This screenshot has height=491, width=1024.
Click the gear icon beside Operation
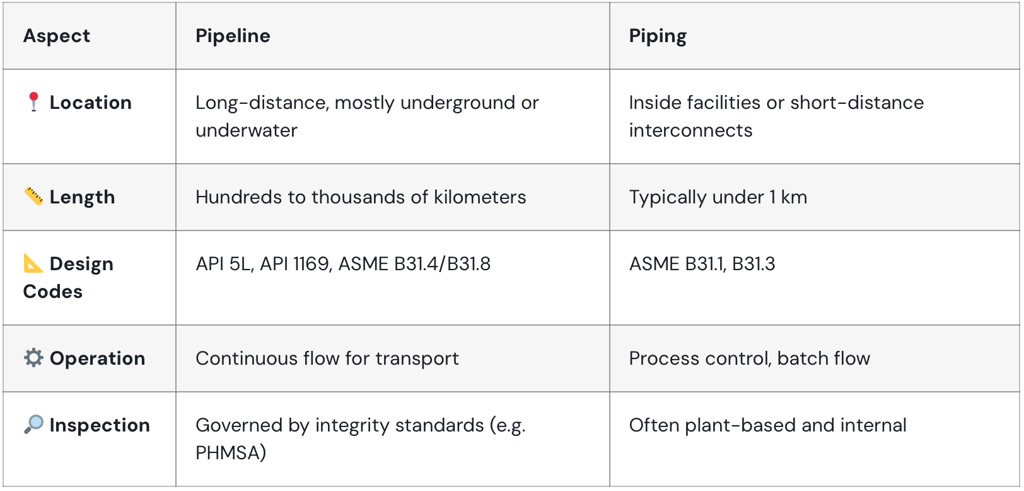[x=33, y=358]
